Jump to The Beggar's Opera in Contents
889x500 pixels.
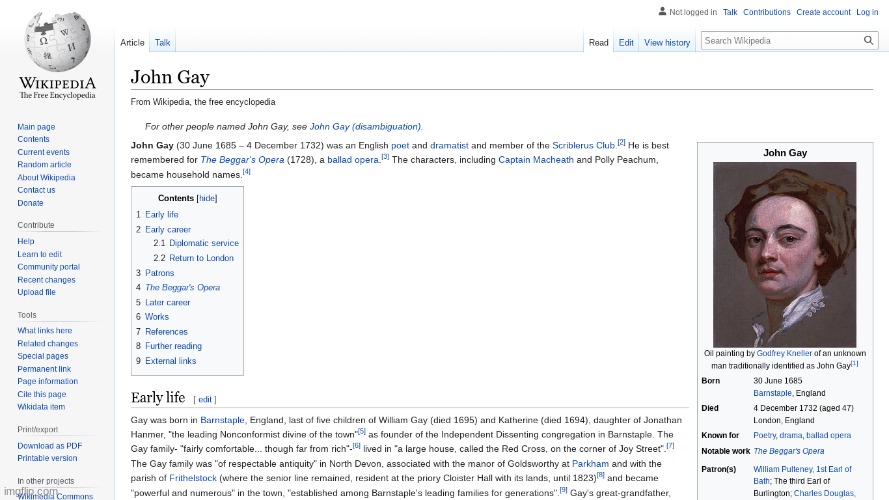(183, 287)
